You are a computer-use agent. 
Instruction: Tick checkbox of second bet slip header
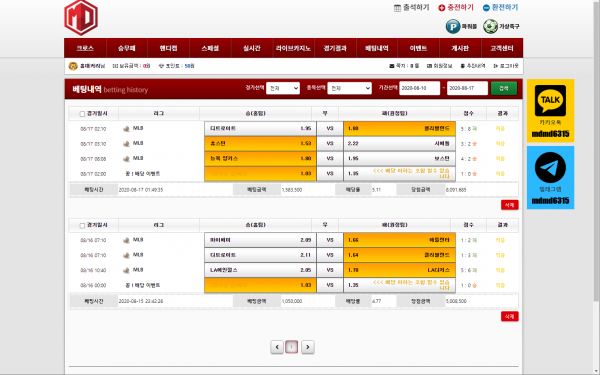(x=82, y=226)
